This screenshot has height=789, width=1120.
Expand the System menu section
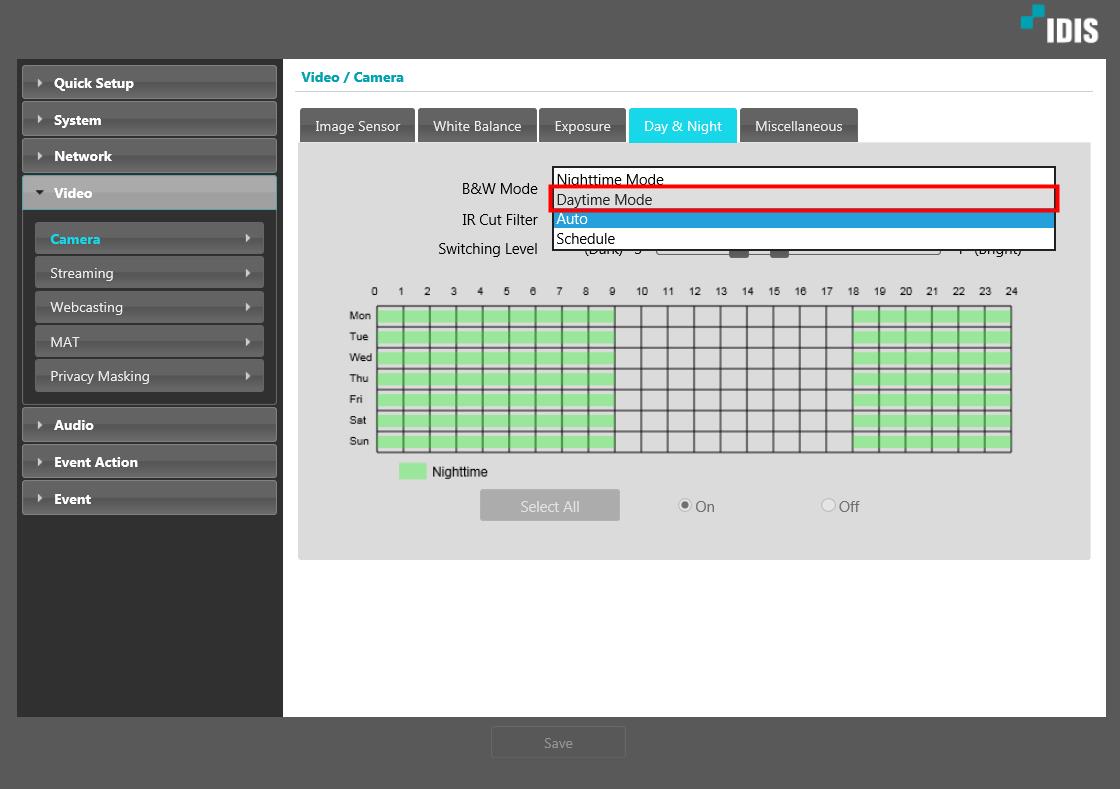pyautogui.click(x=149, y=120)
